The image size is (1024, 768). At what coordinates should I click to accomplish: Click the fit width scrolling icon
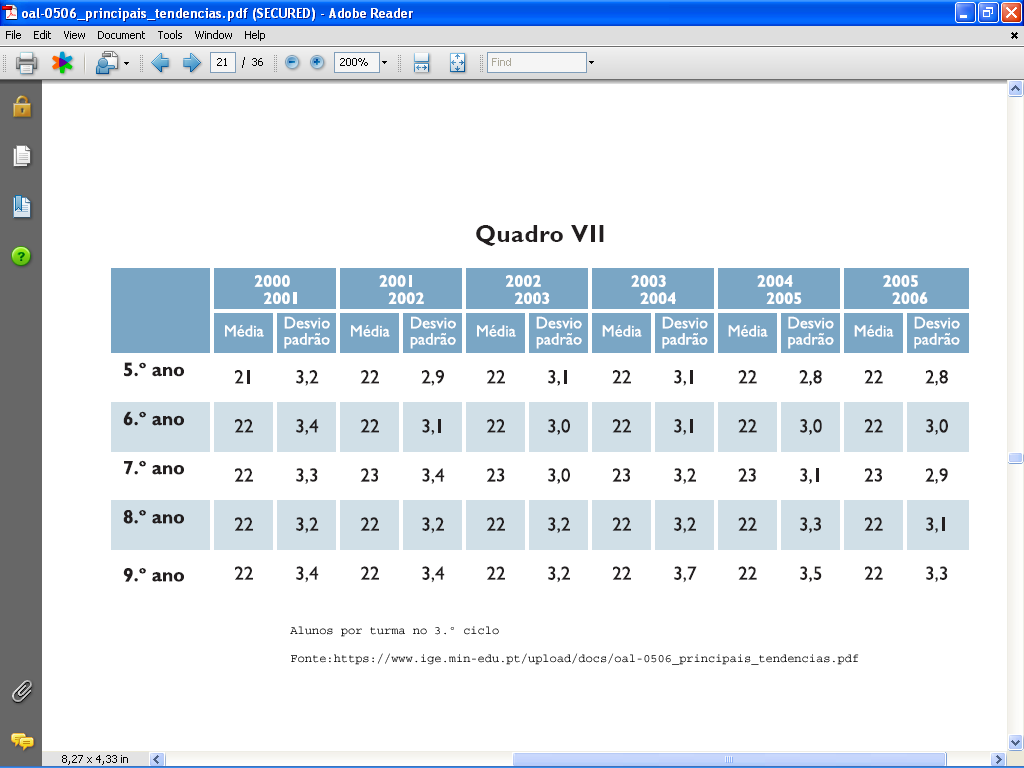[422, 63]
